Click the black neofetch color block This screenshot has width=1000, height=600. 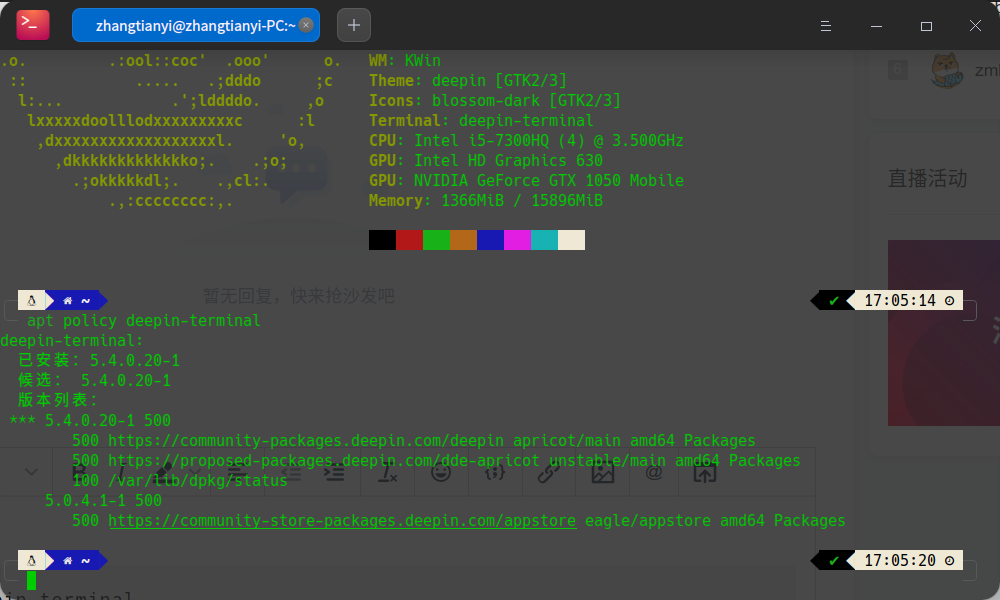[382, 240]
